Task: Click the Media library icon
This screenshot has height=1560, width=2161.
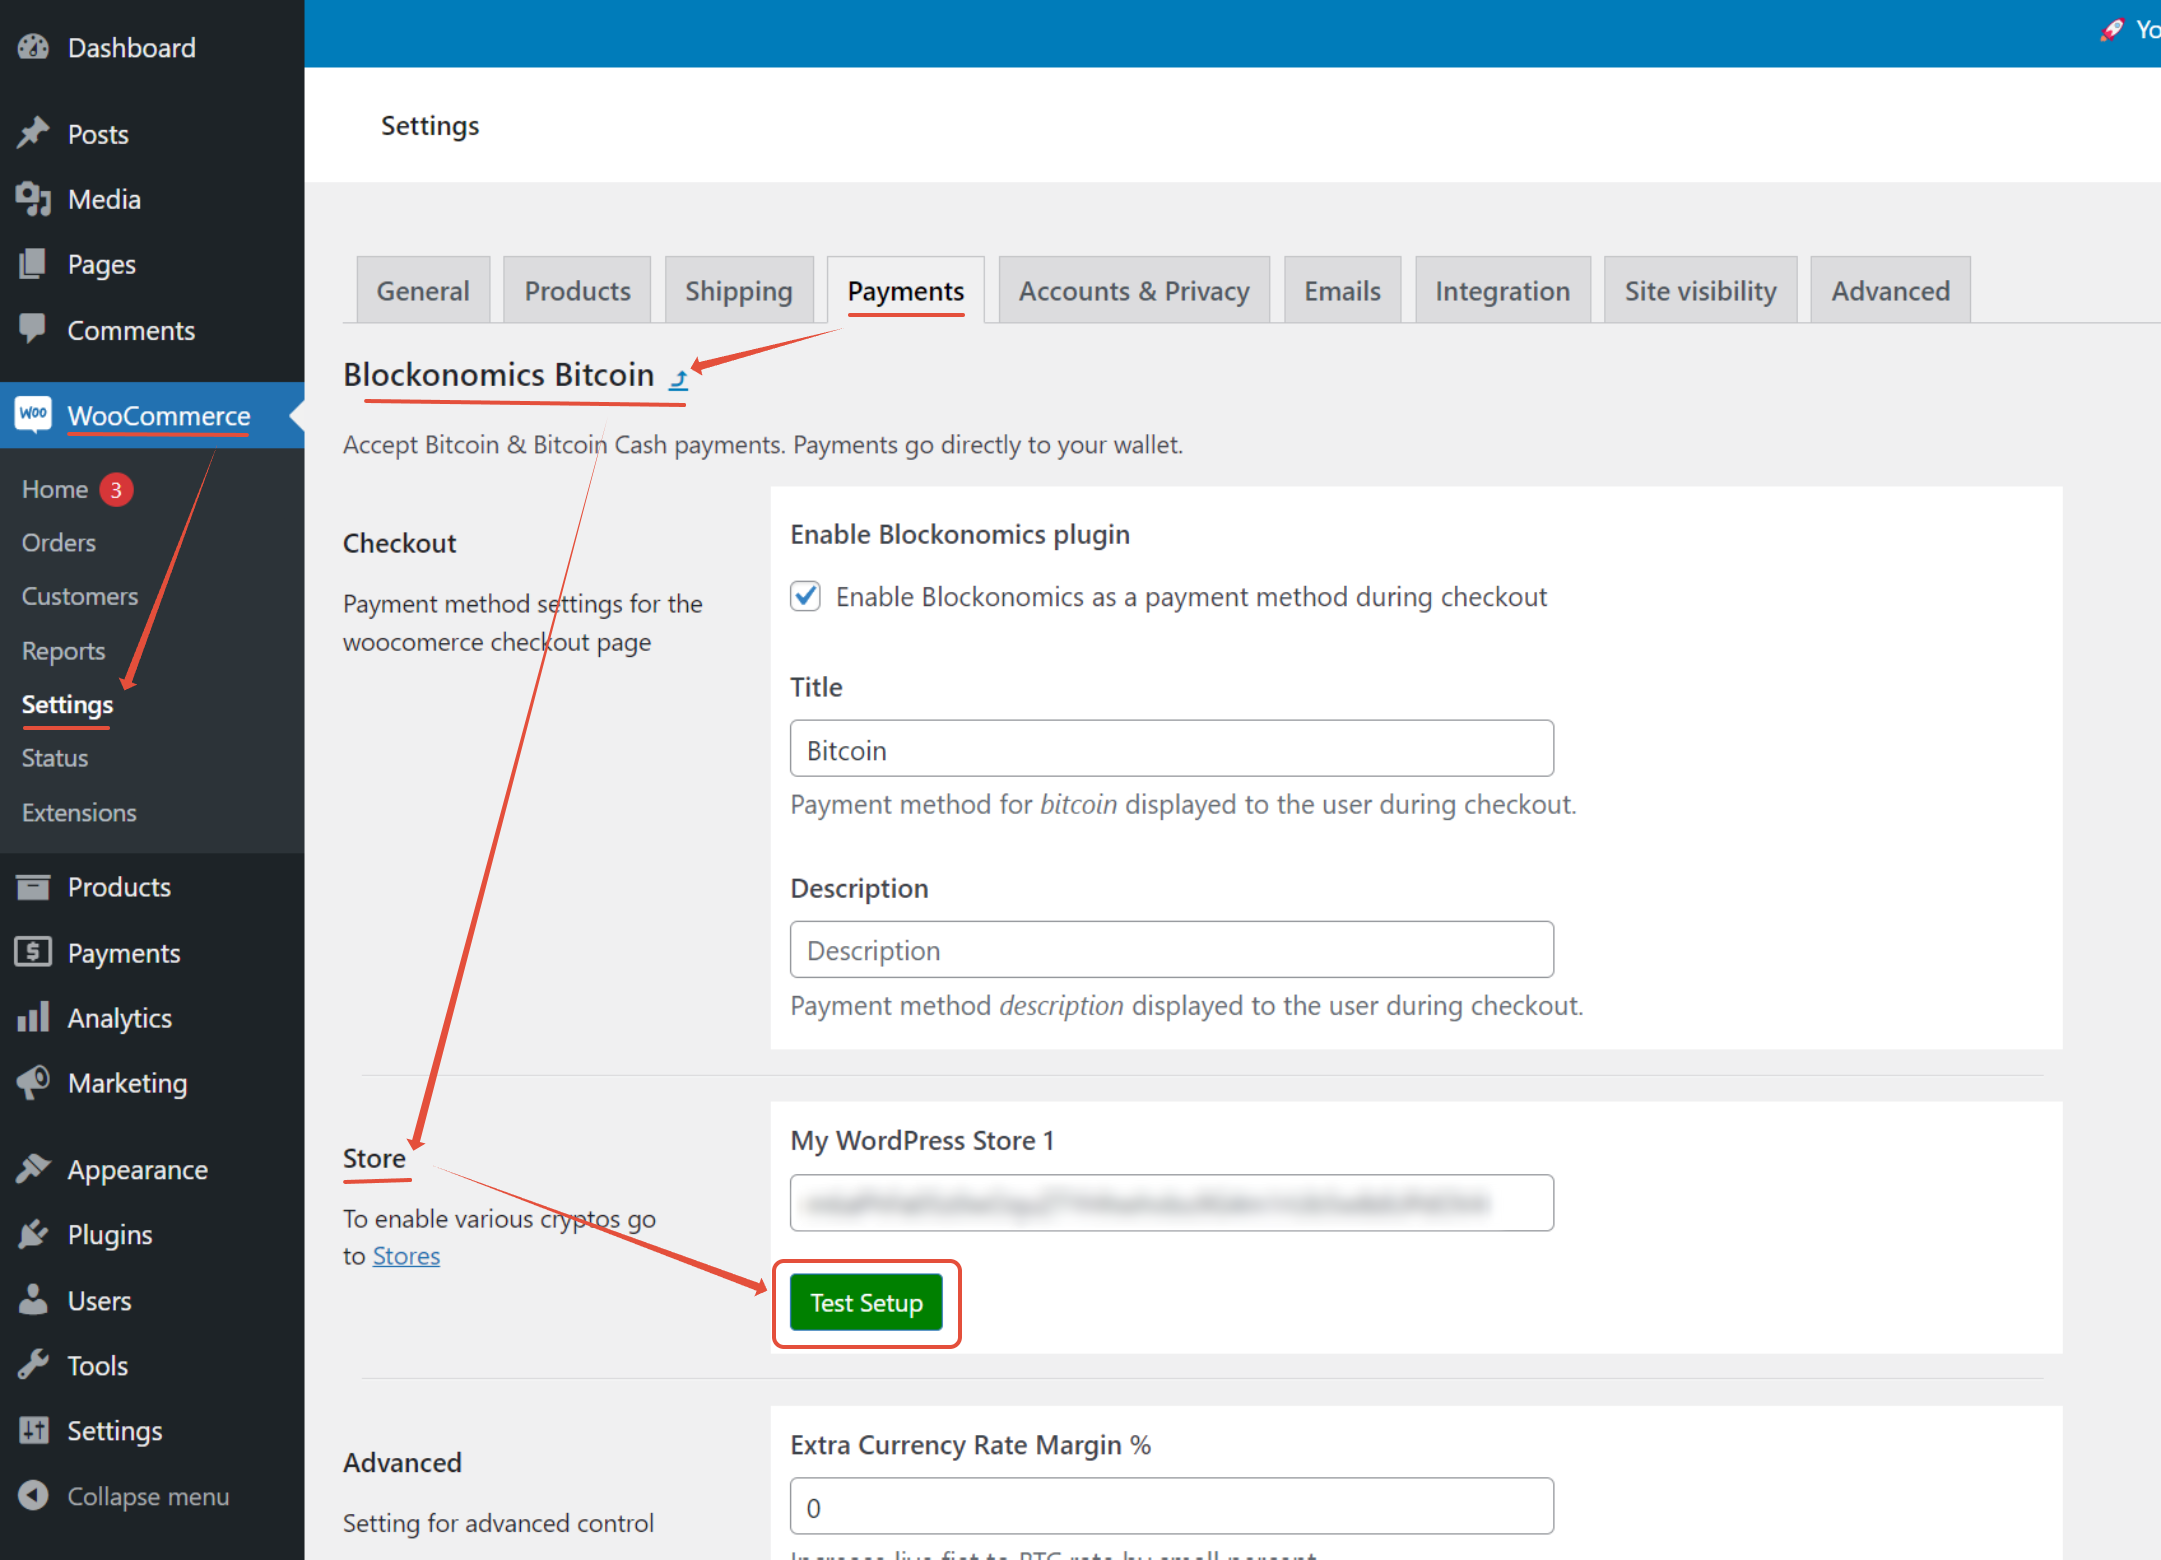Action: (33, 199)
